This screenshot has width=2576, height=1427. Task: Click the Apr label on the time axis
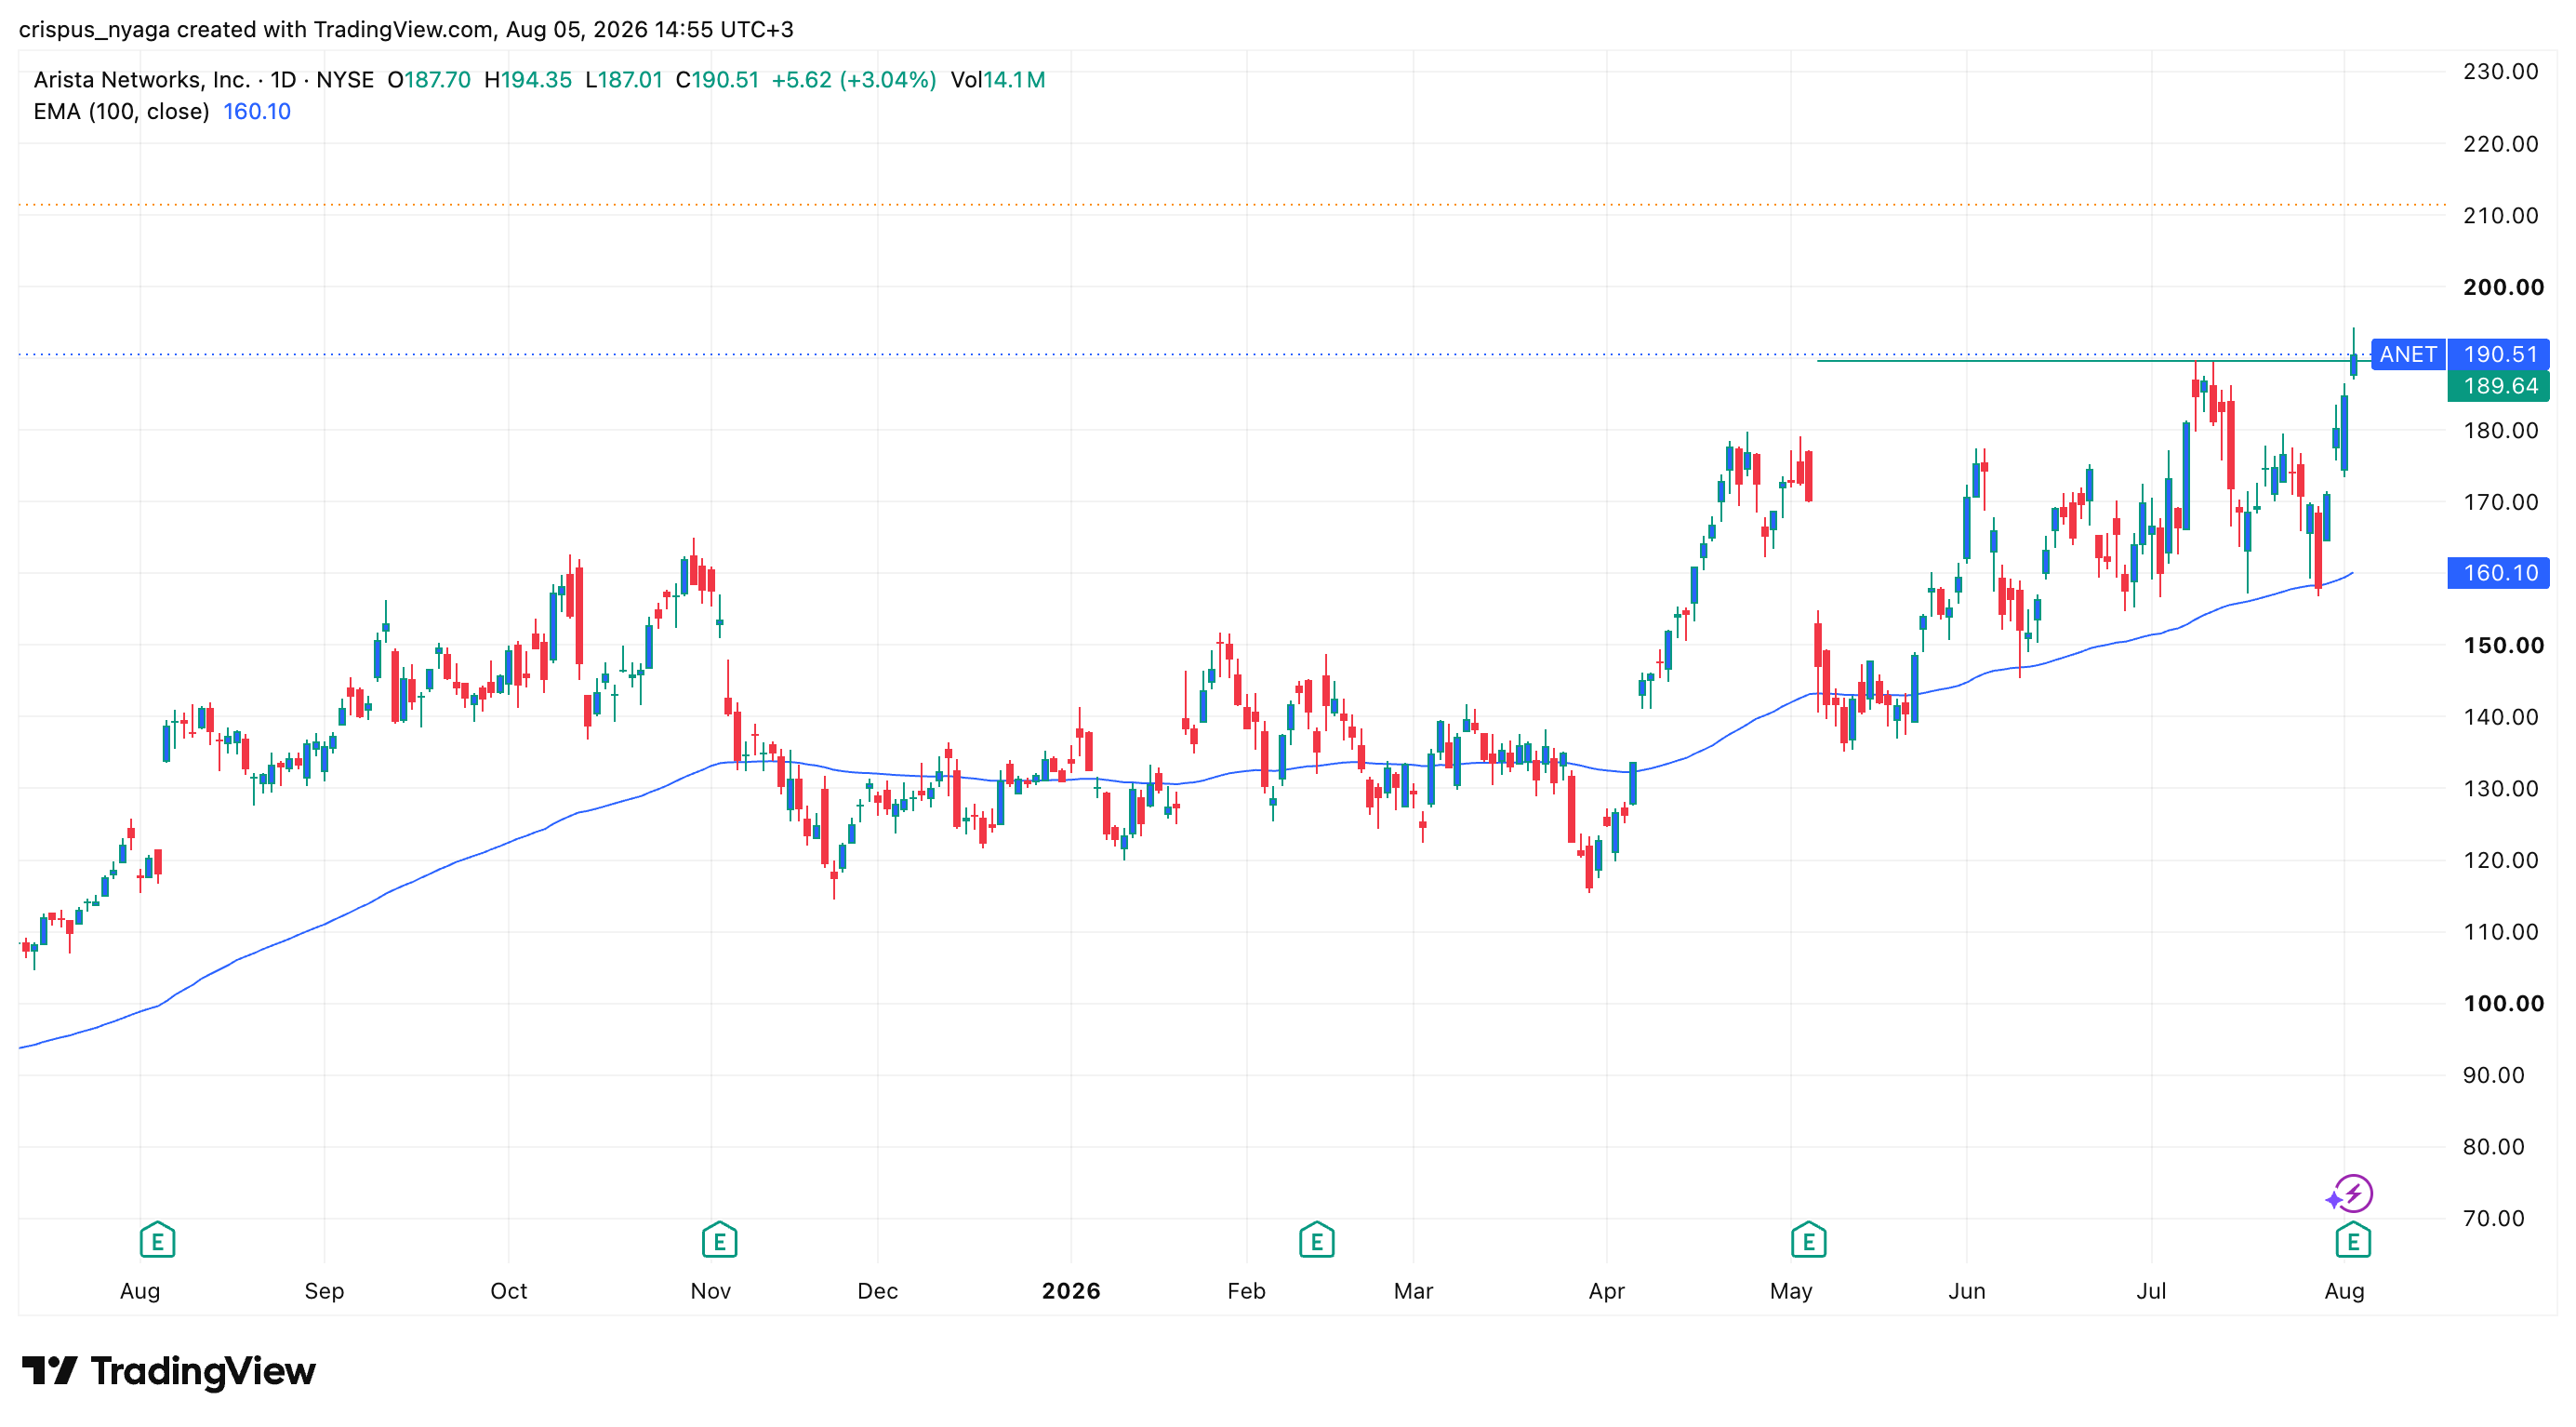tap(1606, 1291)
